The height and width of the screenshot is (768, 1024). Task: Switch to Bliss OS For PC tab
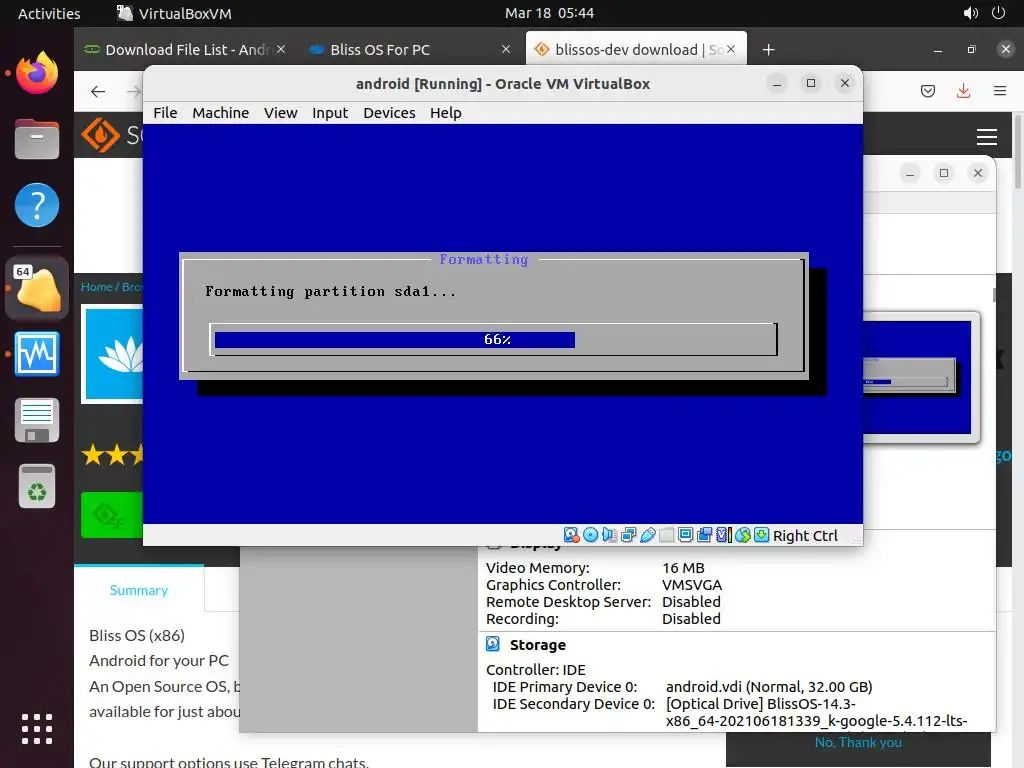point(410,50)
